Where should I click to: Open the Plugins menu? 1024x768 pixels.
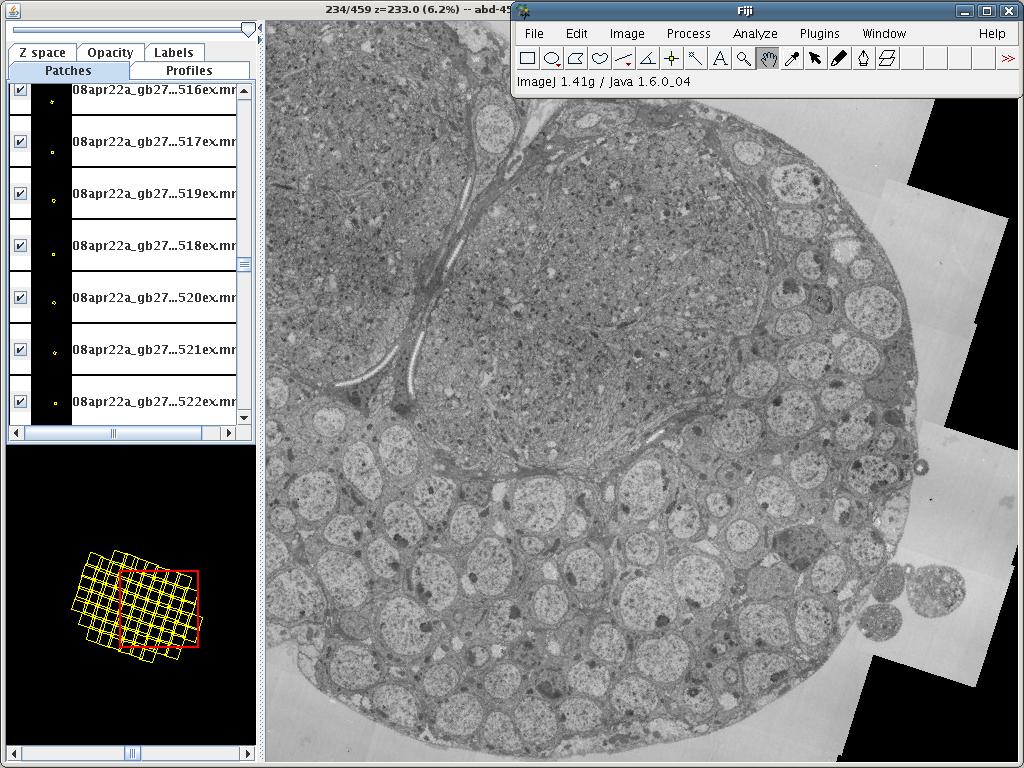click(x=819, y=33)
